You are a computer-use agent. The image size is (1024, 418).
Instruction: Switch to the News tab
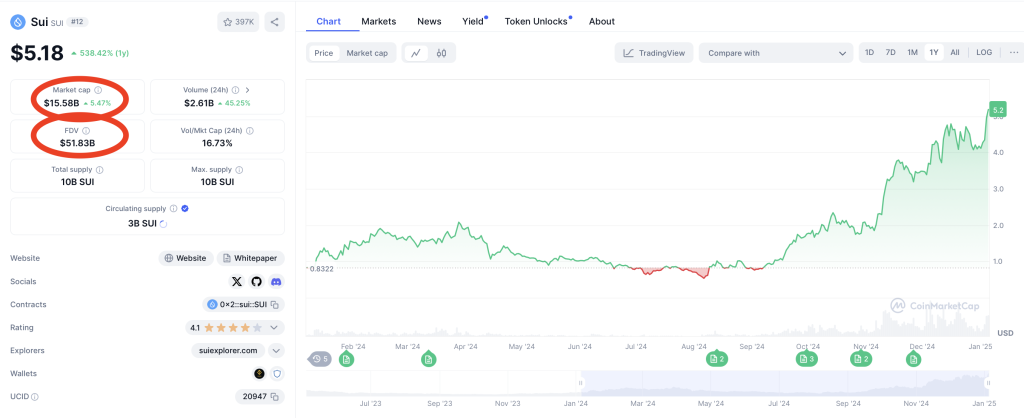pos(429,21)
